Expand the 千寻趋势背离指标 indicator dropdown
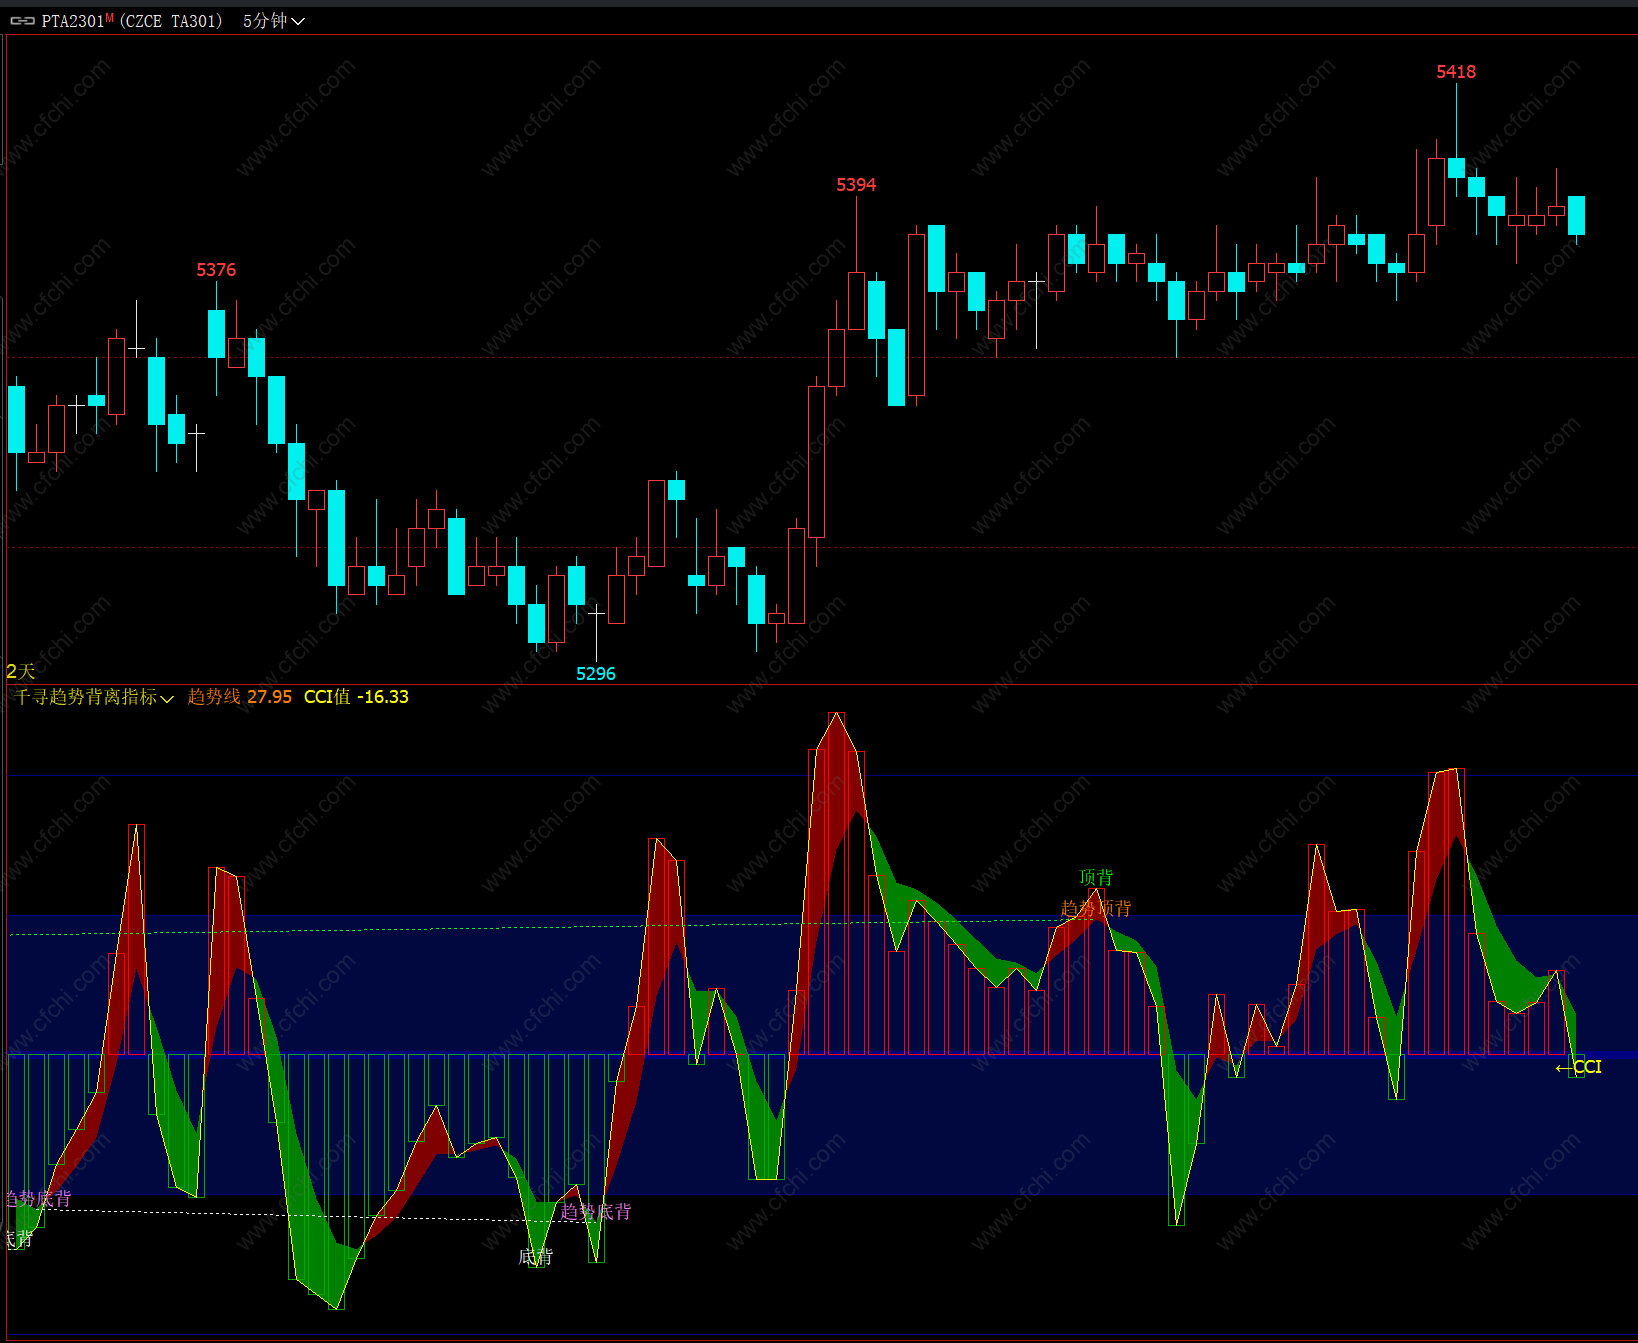Image resolution: width=1638 pixels, height=1343 pixels. (94, 697)
